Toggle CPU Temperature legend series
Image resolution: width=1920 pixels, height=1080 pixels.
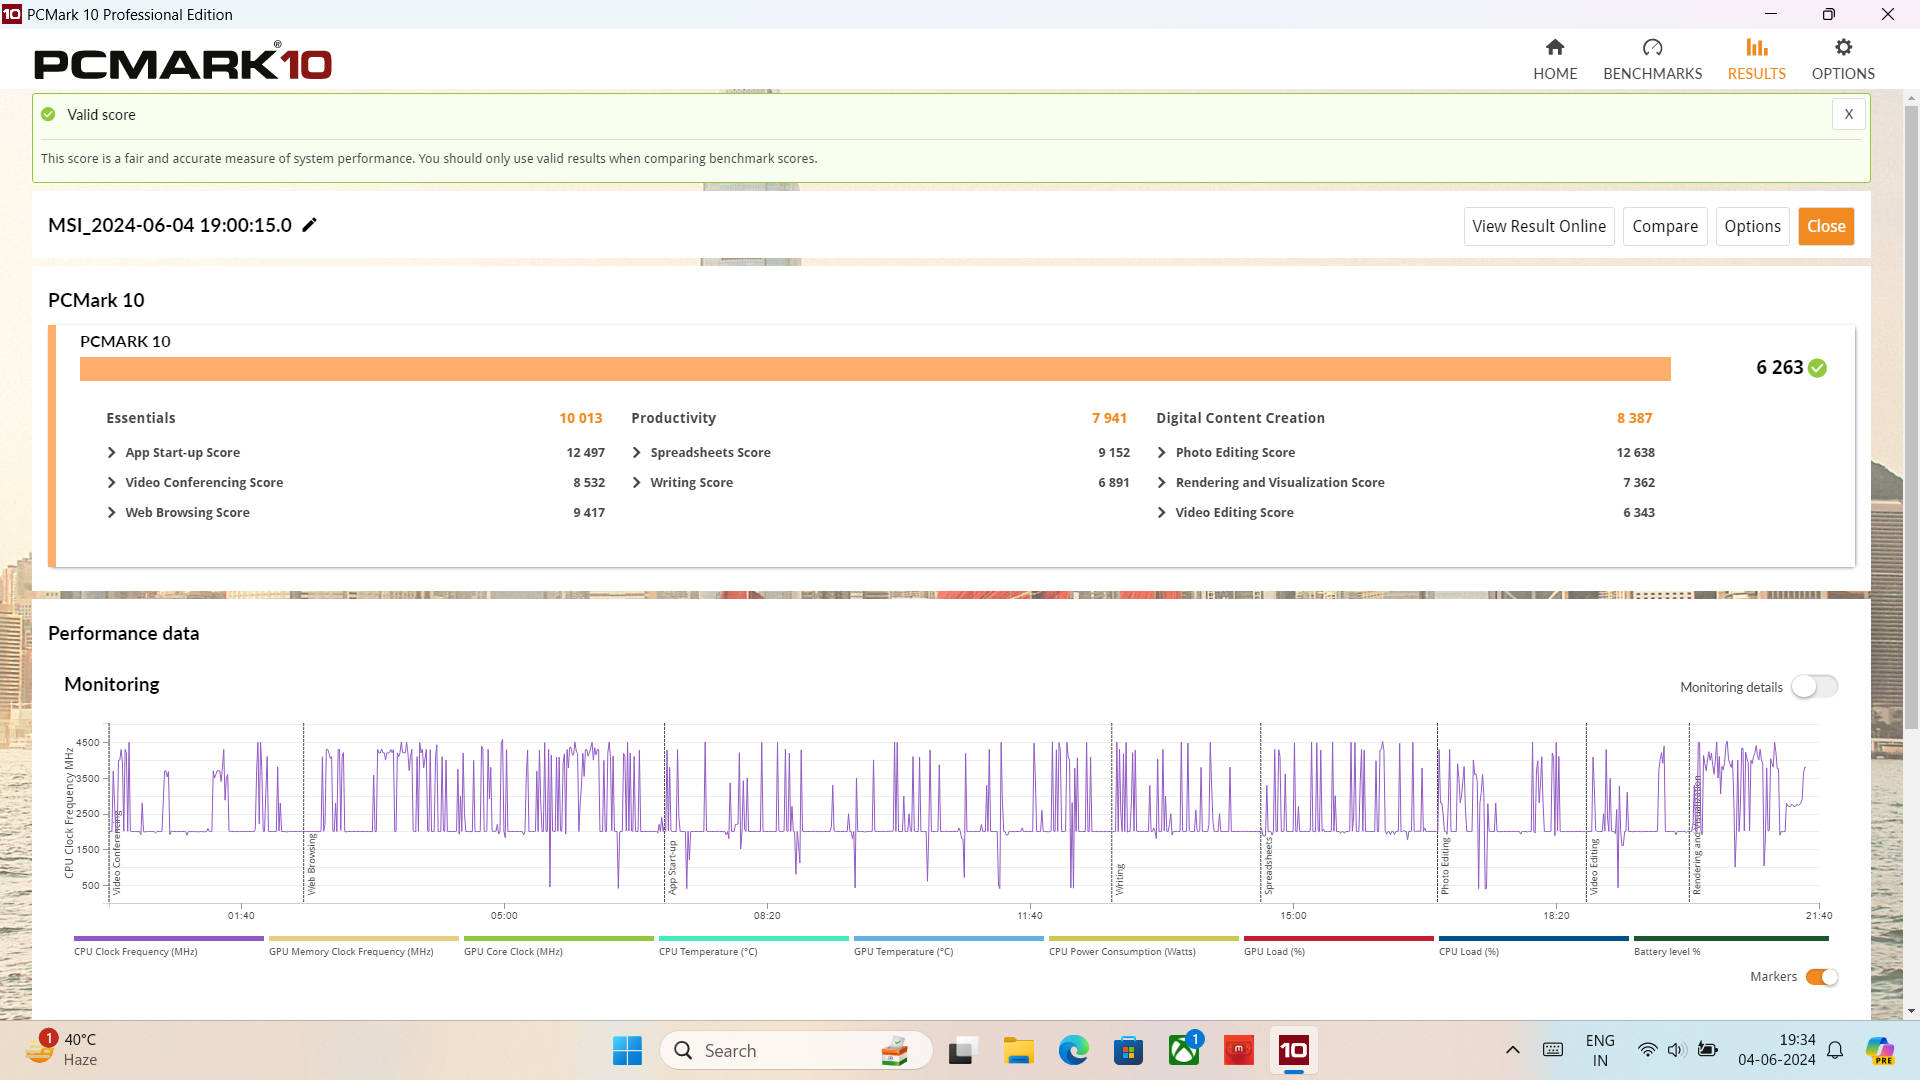point(753,946)
